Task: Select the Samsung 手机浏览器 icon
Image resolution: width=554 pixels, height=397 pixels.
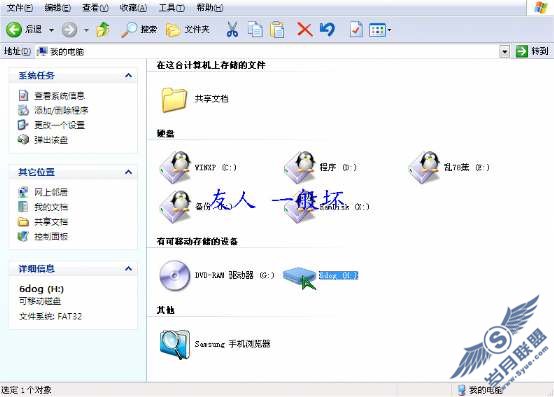Action: pyautogui.click(x=175, y=344)
